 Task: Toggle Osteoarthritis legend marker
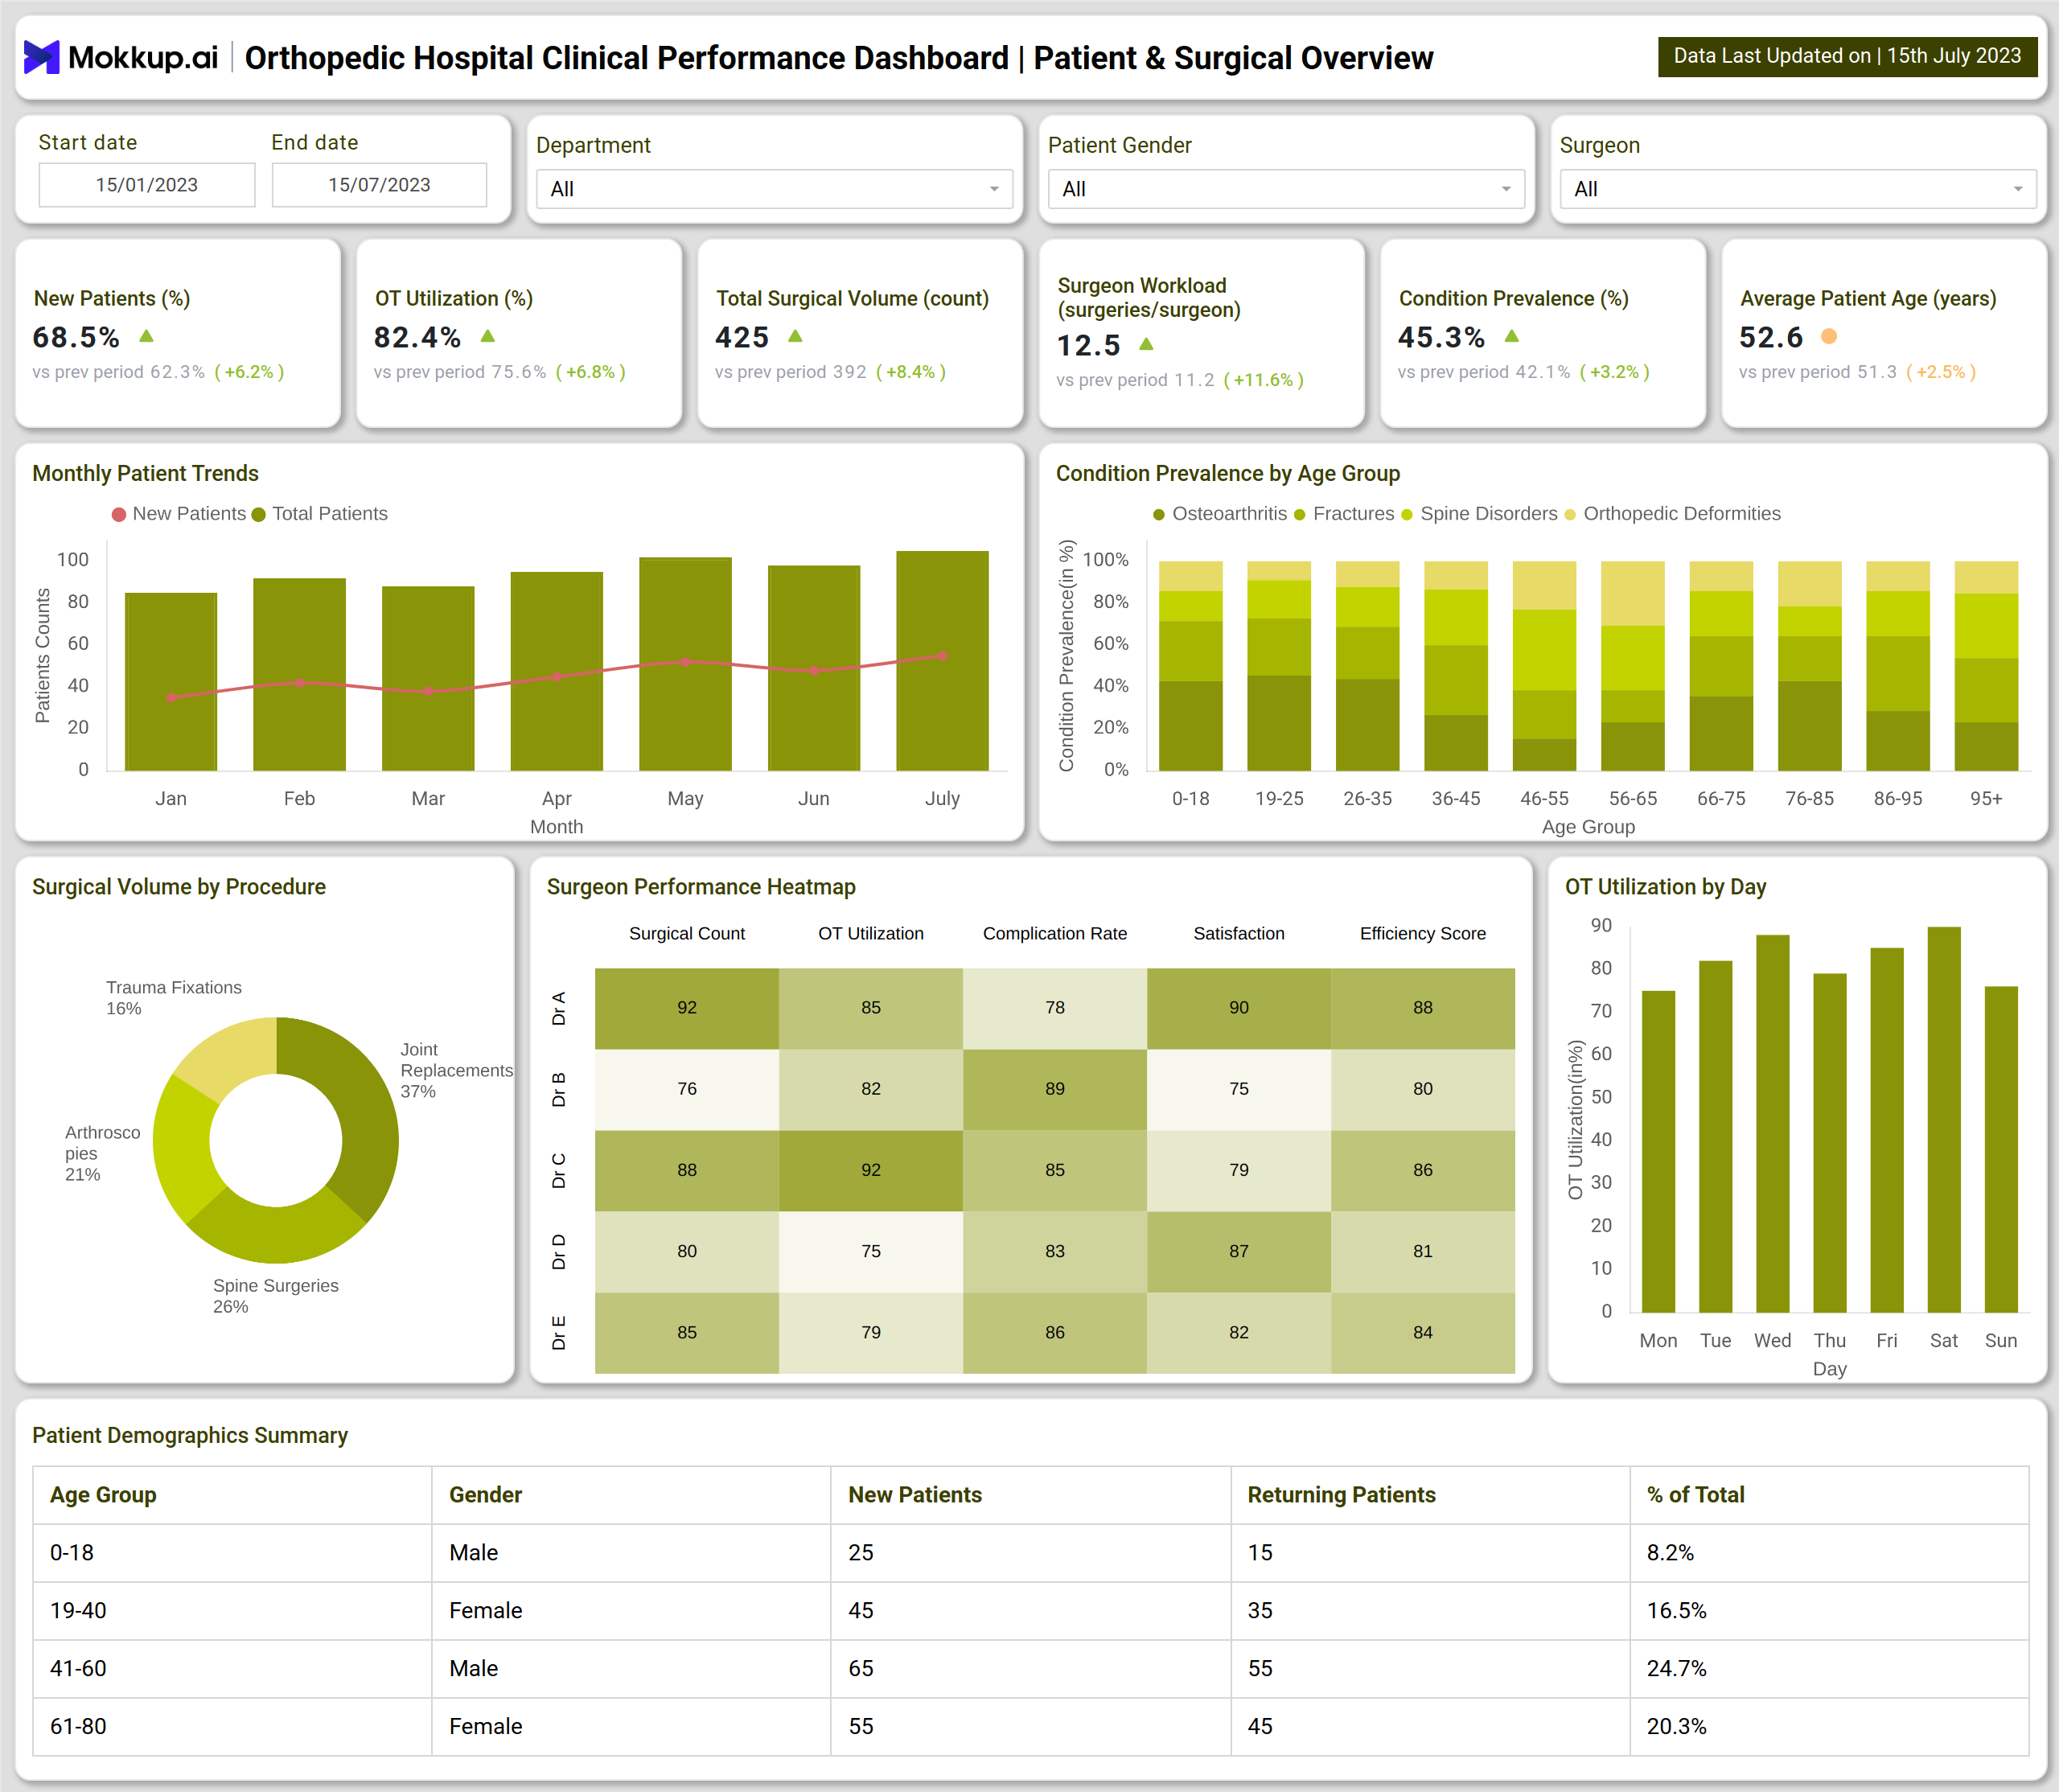[x=1159, y=514]
